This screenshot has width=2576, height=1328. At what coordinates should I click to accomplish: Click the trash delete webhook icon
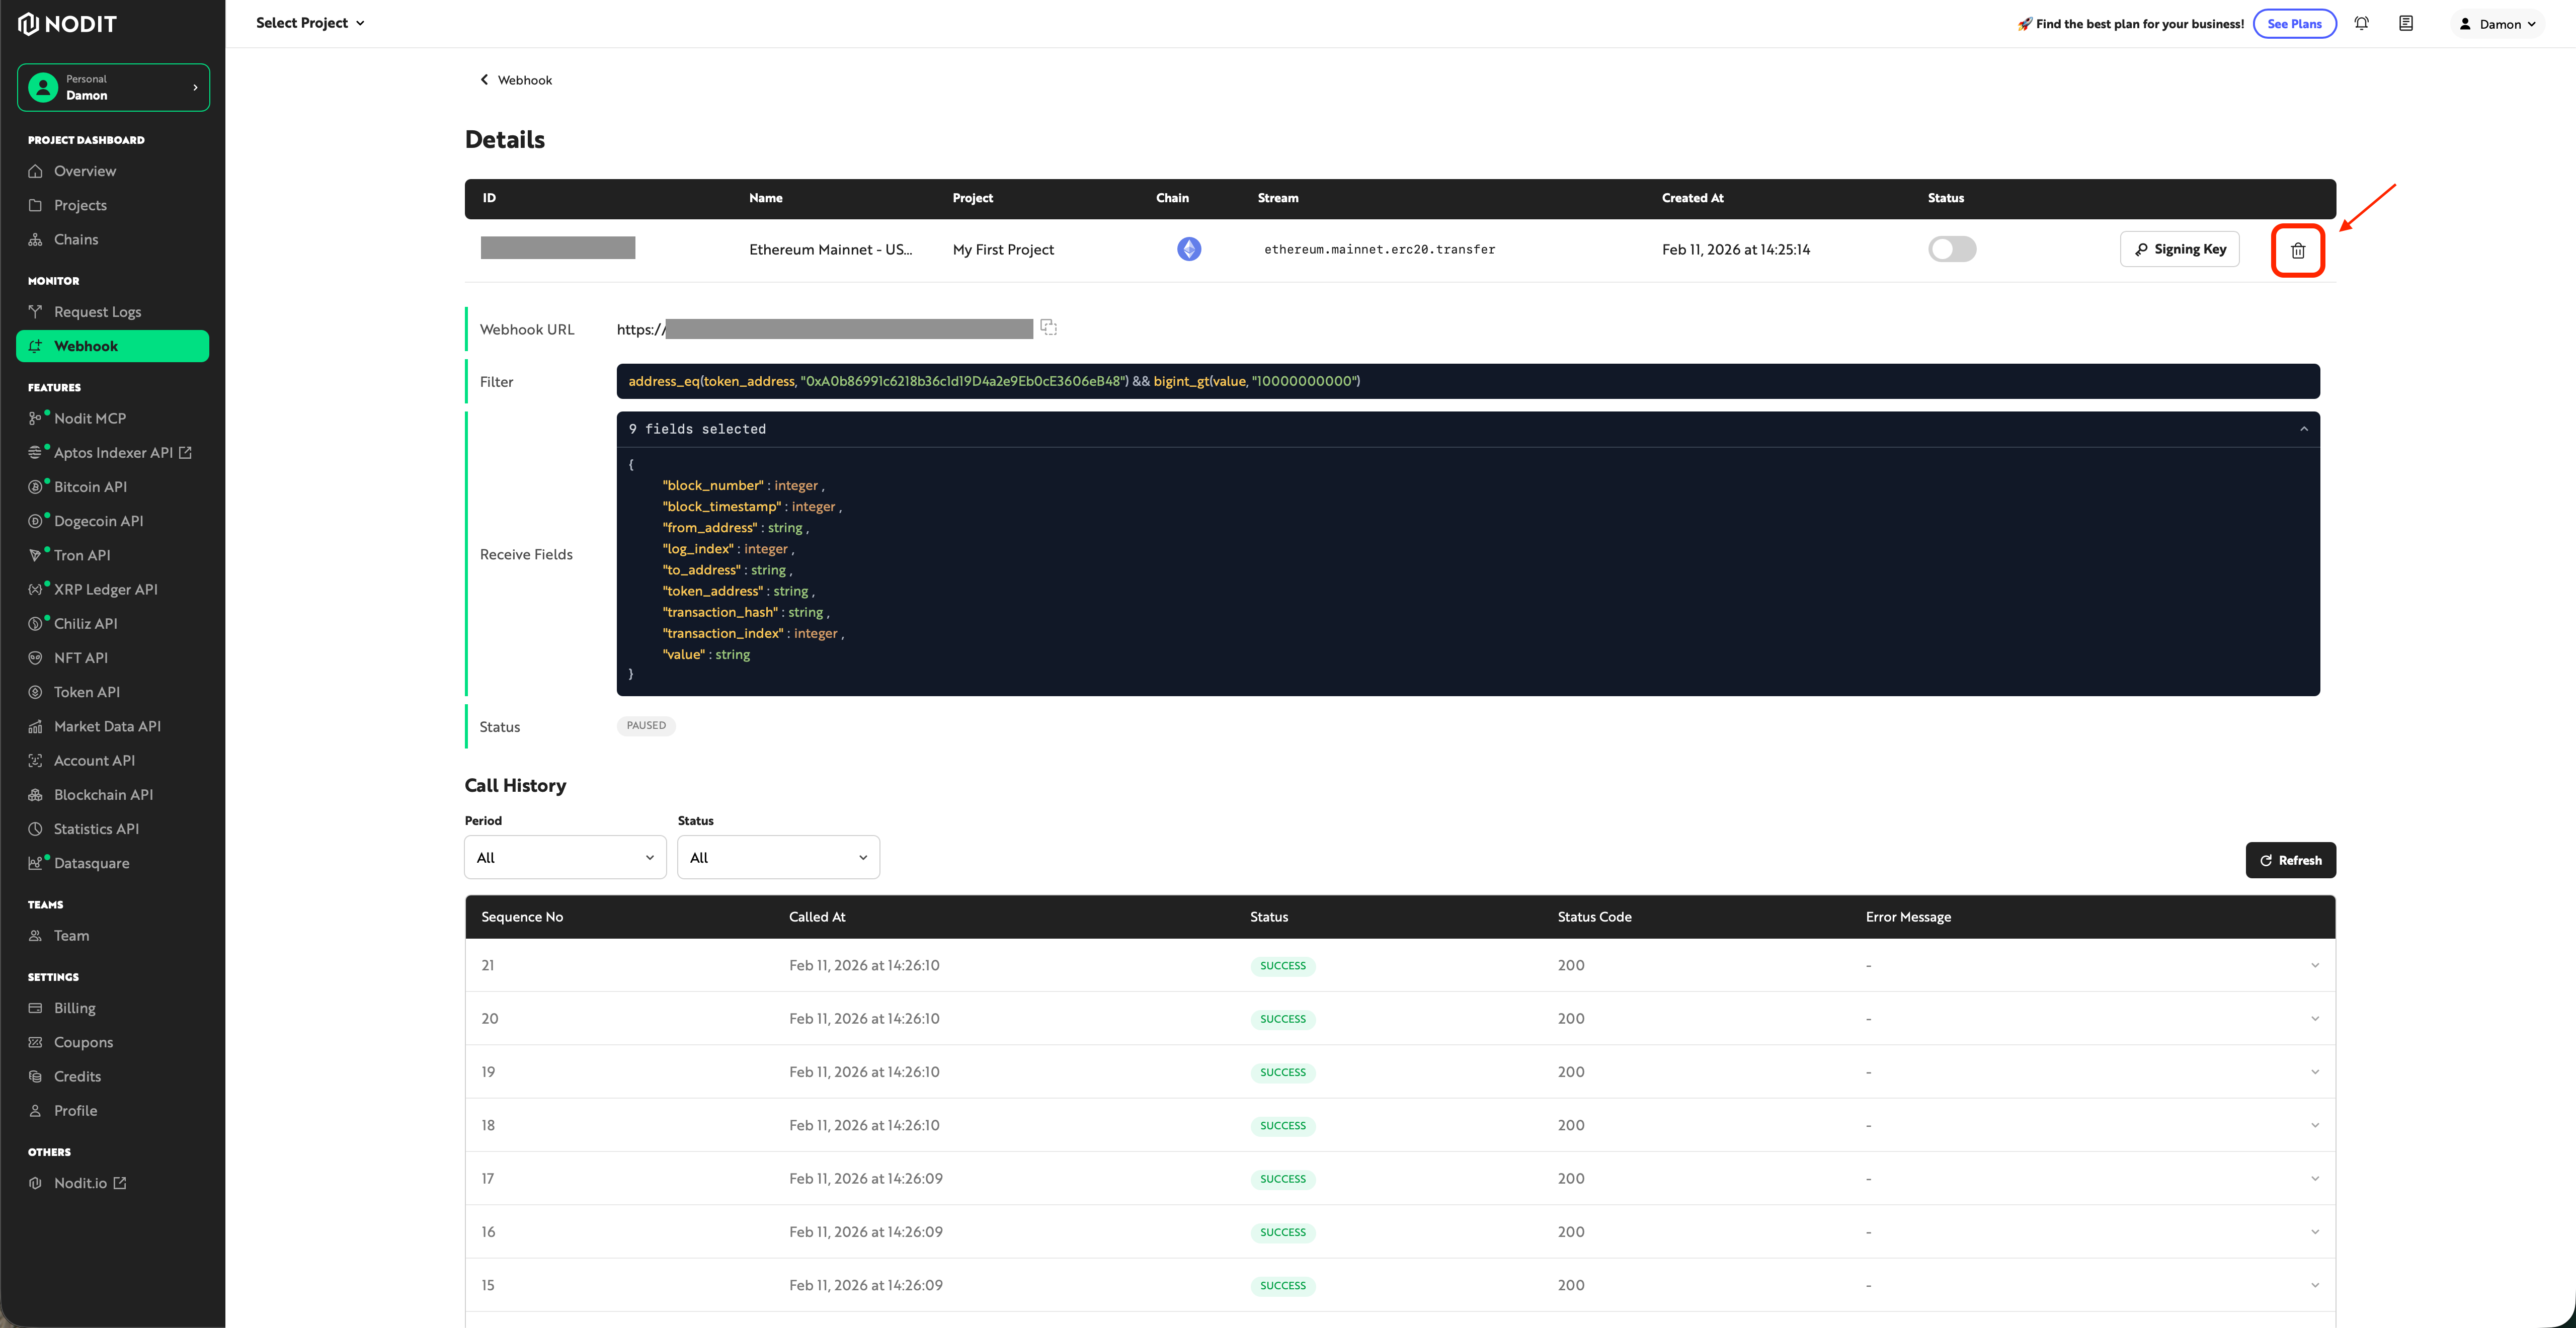coord(2297,250)
